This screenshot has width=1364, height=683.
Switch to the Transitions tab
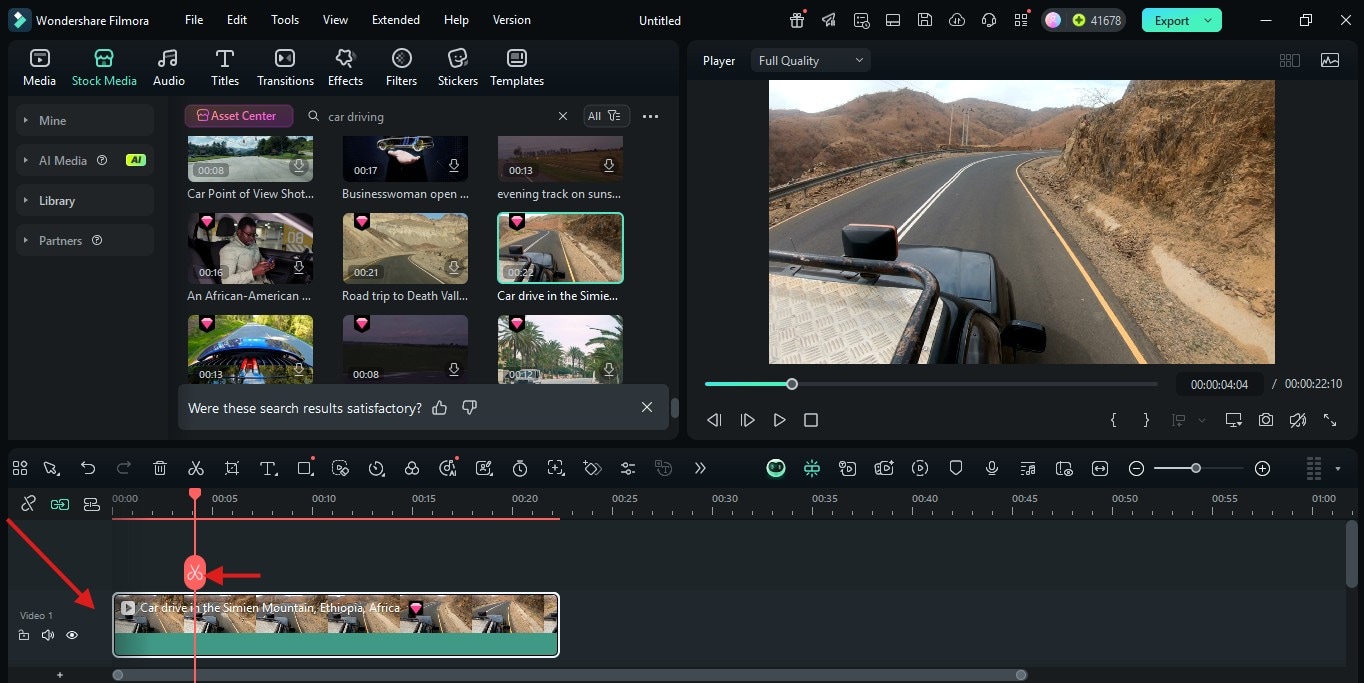point(285,67)
